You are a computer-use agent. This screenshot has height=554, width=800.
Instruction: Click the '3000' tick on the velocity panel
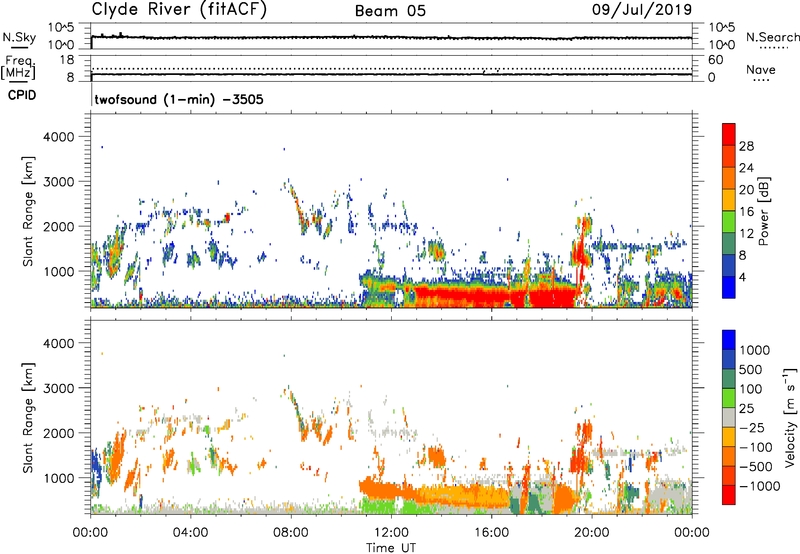click(x=59, y=388)
